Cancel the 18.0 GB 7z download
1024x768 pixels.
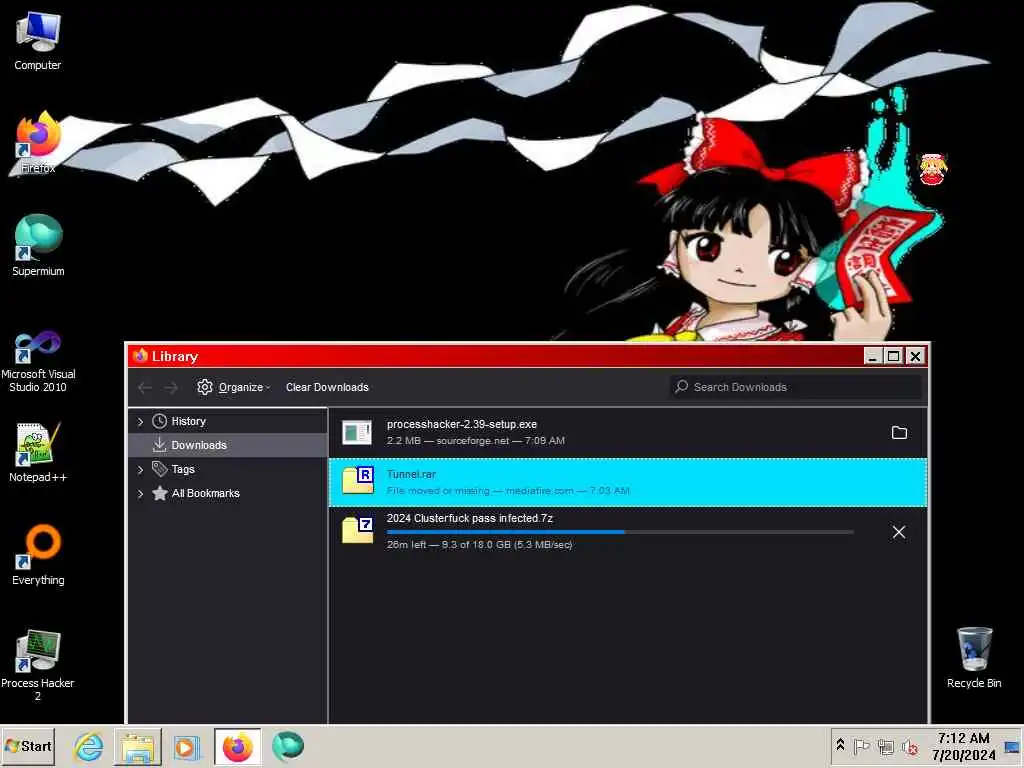899,532
